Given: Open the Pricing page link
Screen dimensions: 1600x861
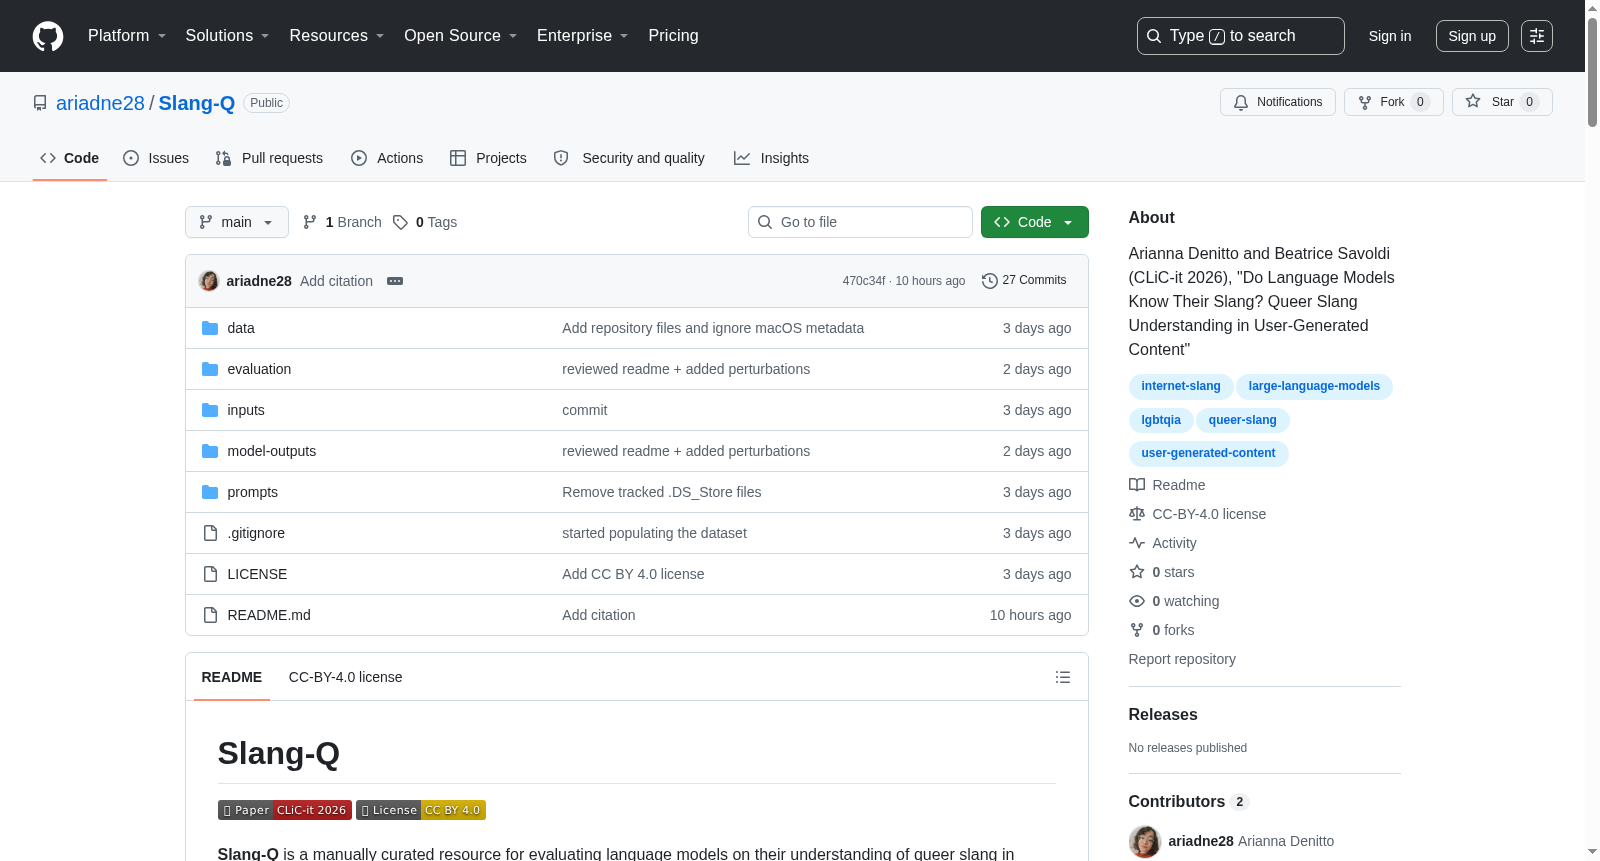Looking at the screenshot, I should coord(673,36).
